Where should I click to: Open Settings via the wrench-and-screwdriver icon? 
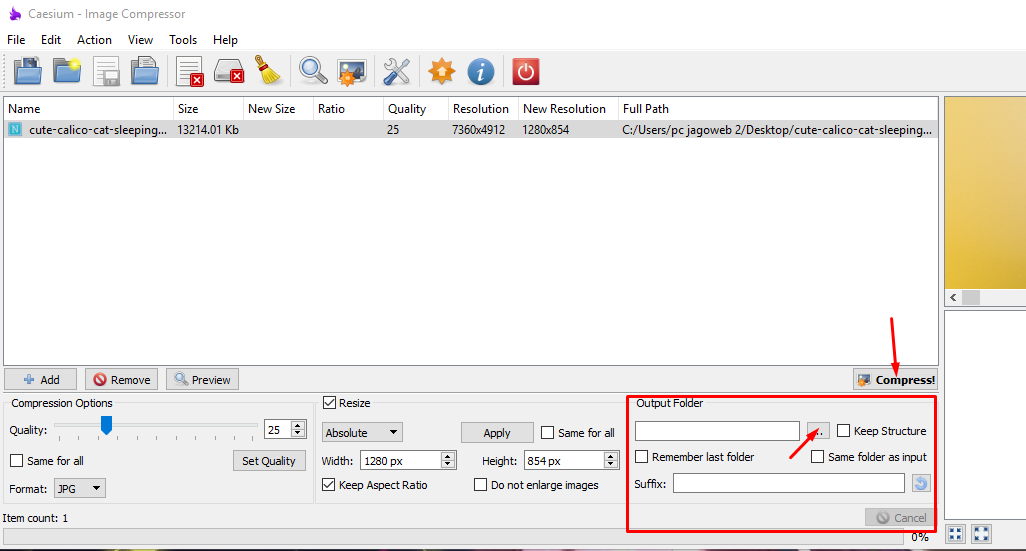point(397,71)
